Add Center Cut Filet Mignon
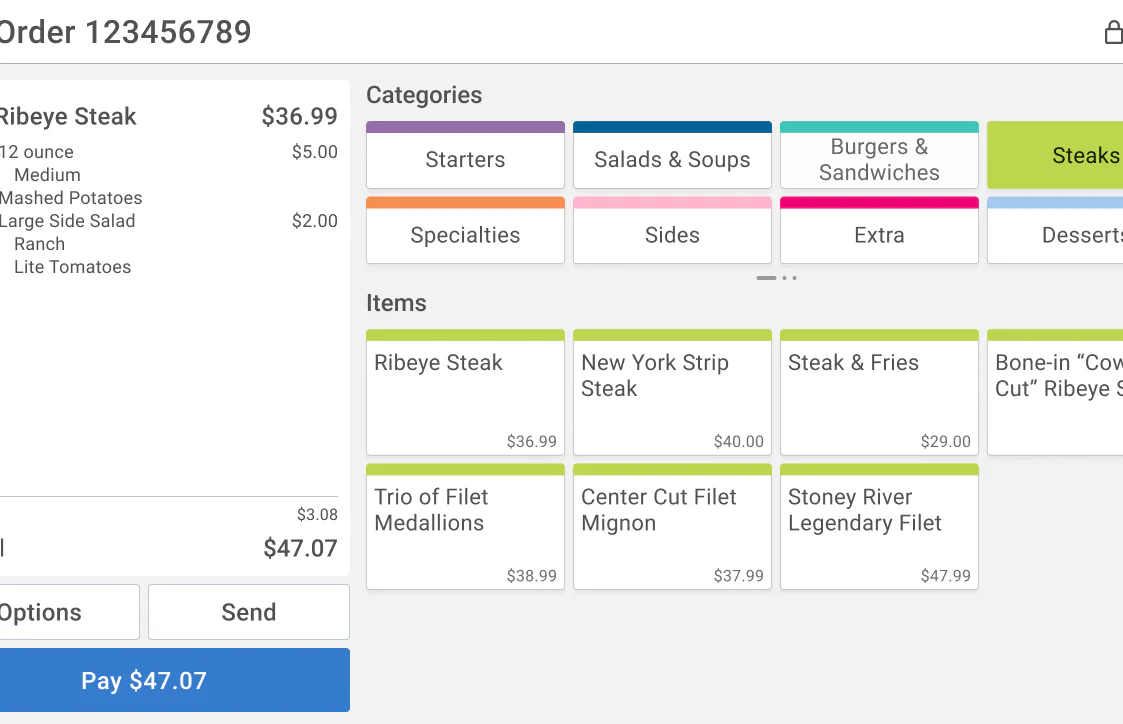The image size is (1123, 724). (x=673, y=527)
